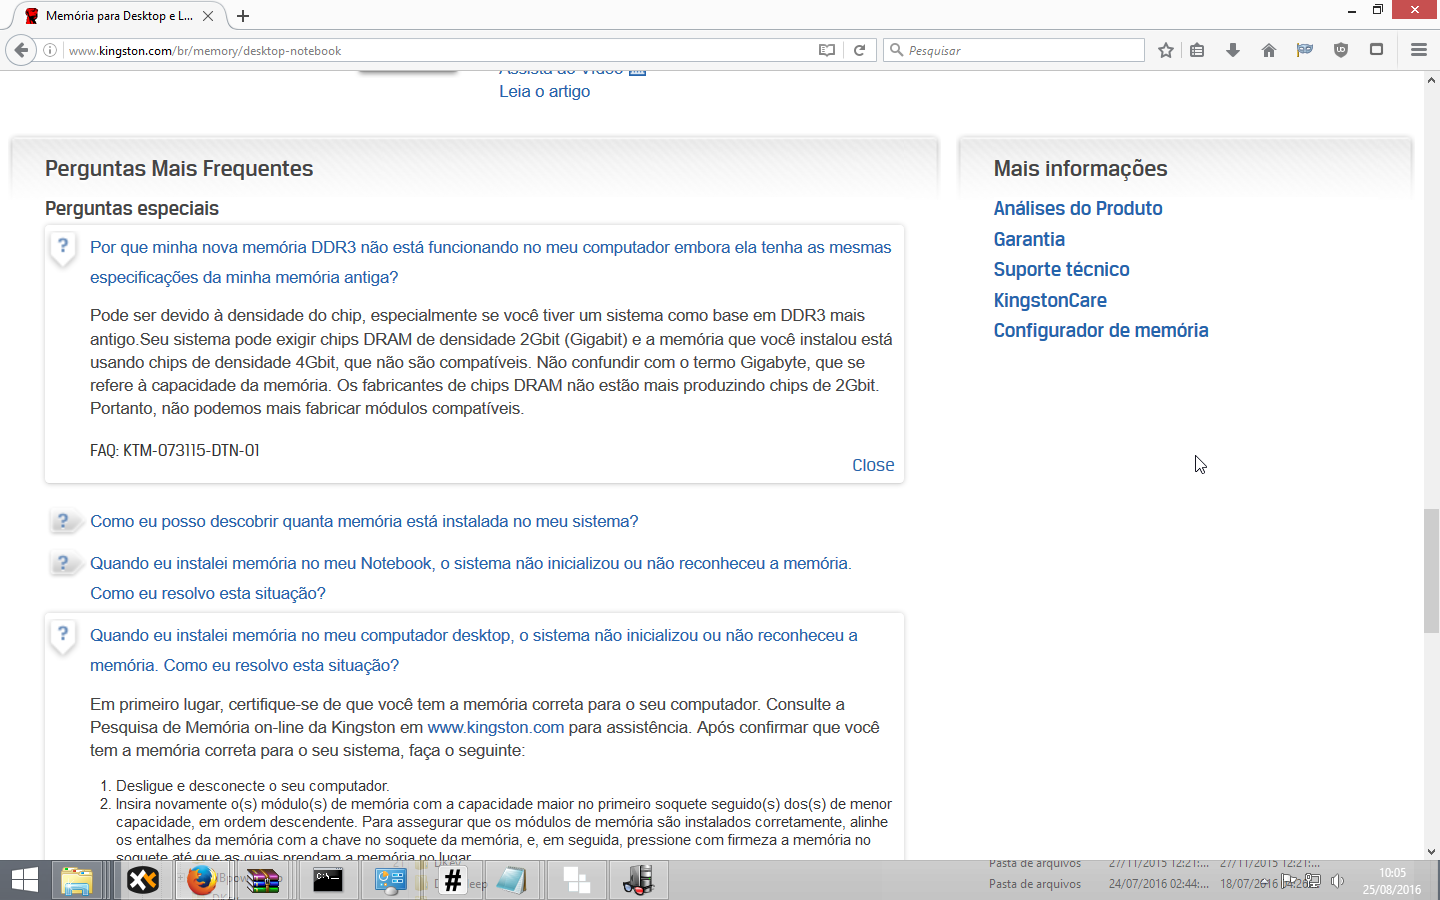Open the Garantia link
Screen dimensions: 1440x900
coord(1029,239)
